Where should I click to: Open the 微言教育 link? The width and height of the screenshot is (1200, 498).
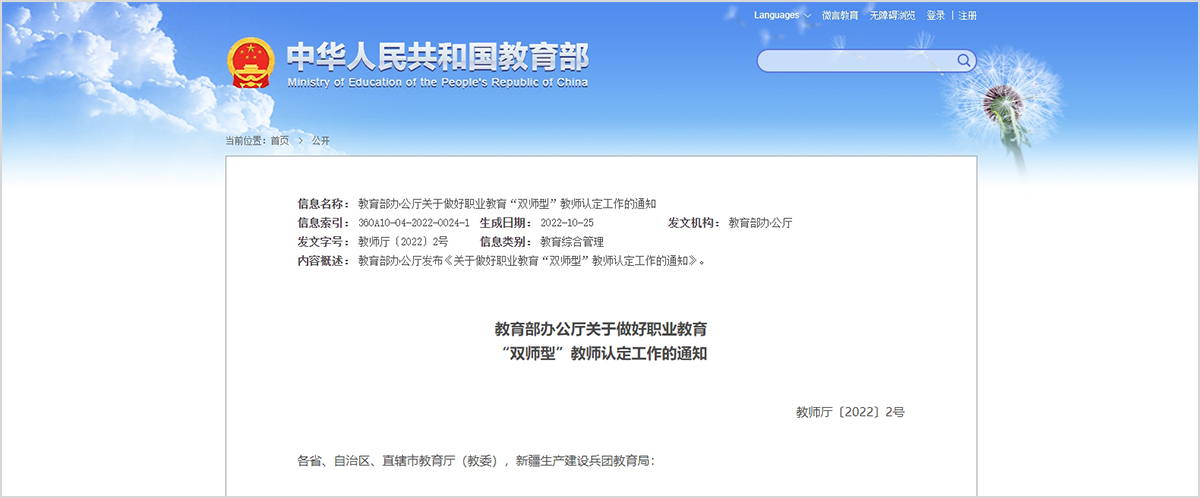(840, 16)
